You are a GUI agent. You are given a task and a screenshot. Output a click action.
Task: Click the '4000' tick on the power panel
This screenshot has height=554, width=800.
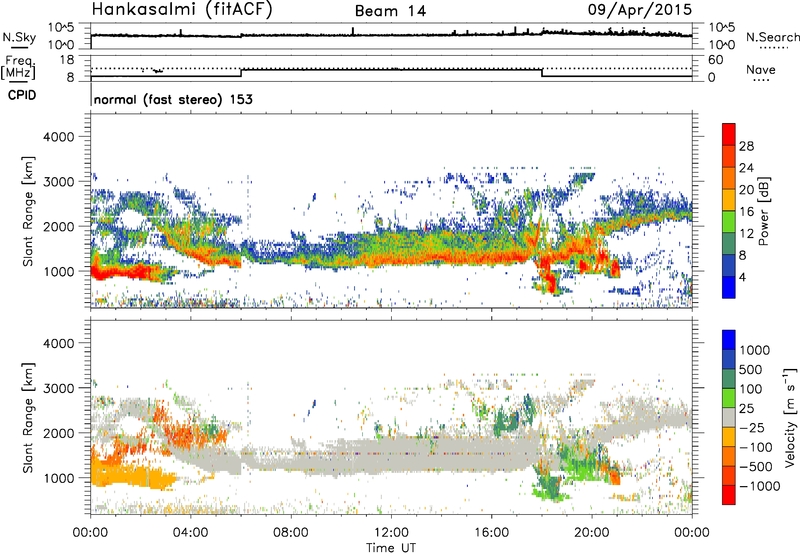(x=59, y=137)
